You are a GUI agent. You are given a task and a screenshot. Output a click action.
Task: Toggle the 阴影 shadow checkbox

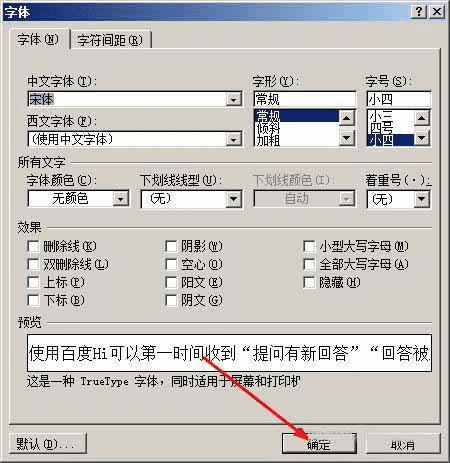(171, 247)
